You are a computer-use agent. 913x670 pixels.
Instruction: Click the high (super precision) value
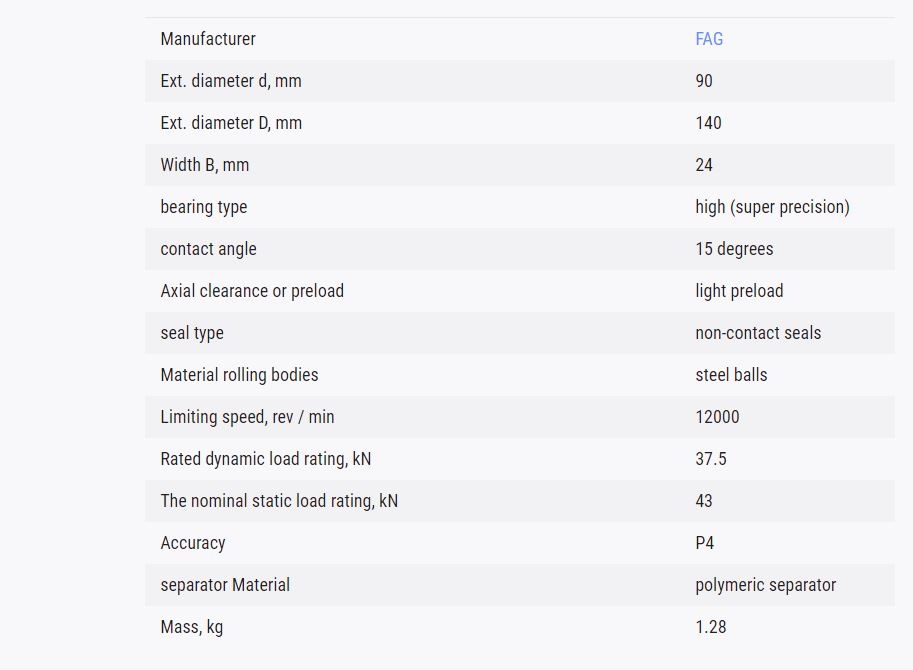[x=772, y=207]
